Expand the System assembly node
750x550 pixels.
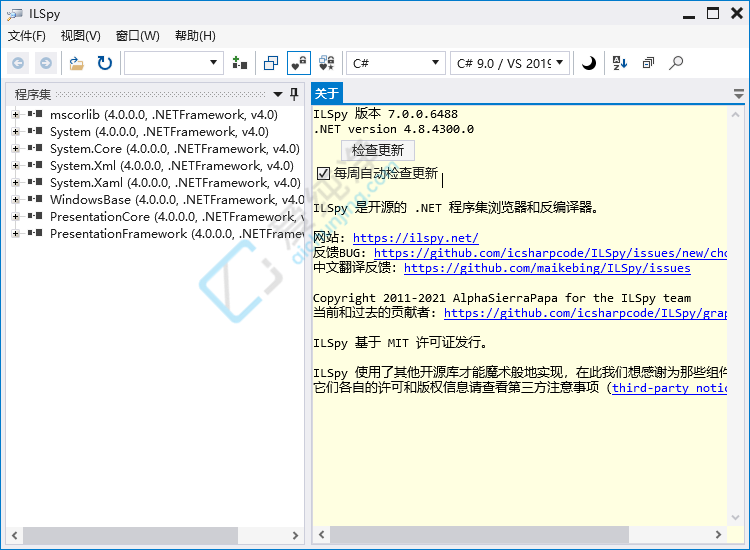16,132
